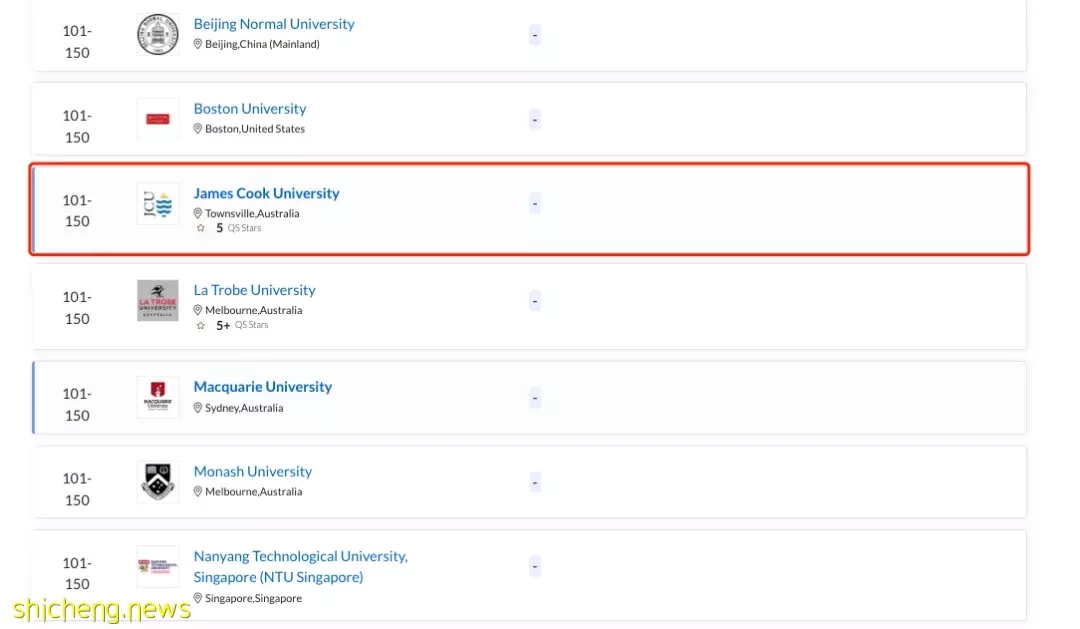Screen dimensions: 1080x629
Task: Click the 'Boston,United States' location text
Action: (255, 129)
